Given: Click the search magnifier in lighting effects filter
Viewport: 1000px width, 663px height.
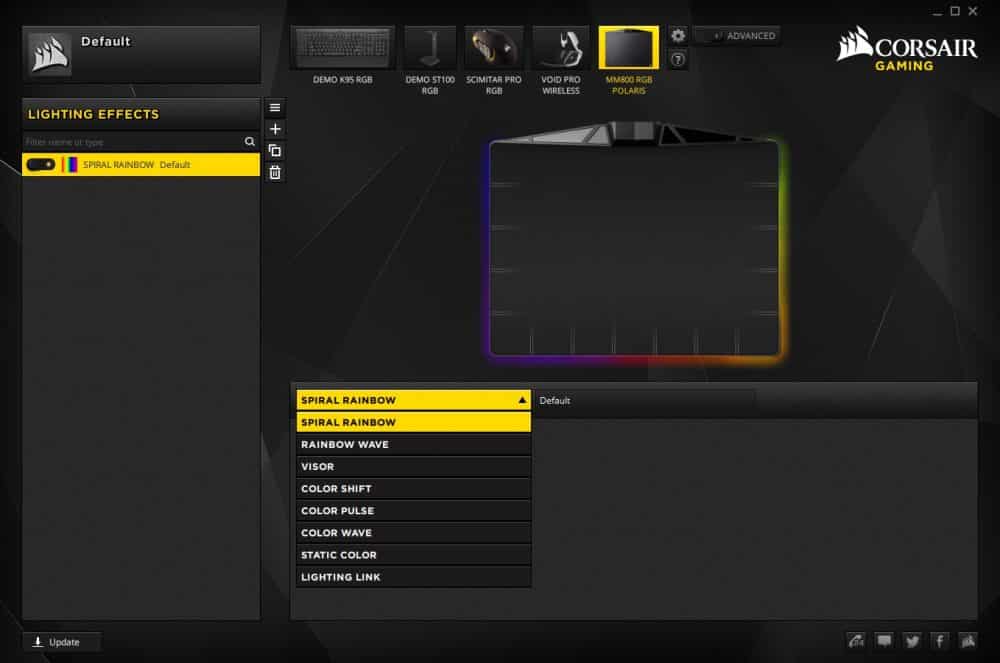Looking at the screenshot, I should click(249, 142).
